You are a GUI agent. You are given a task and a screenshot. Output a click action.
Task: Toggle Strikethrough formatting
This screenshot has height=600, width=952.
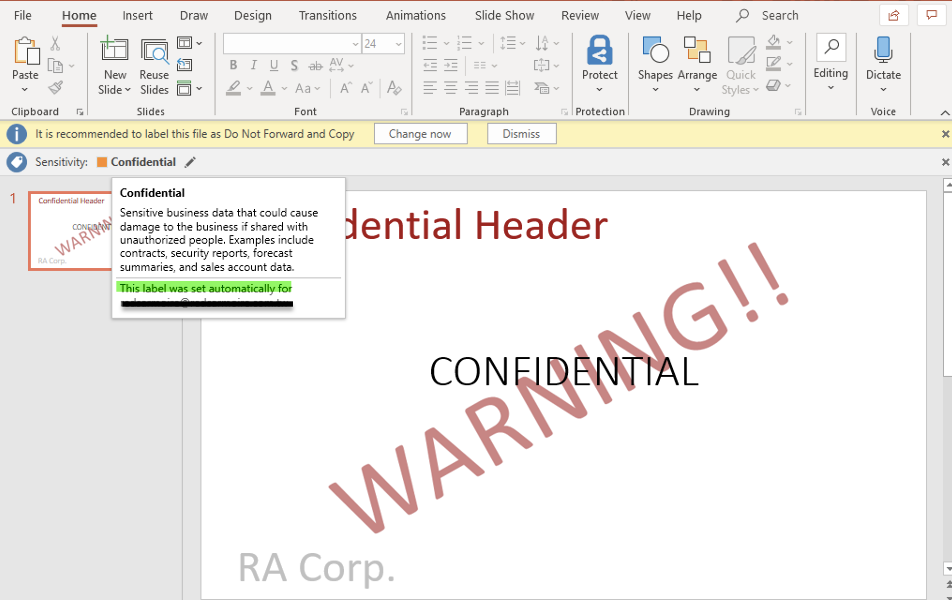pyautogui.click(x=315, y=66)
